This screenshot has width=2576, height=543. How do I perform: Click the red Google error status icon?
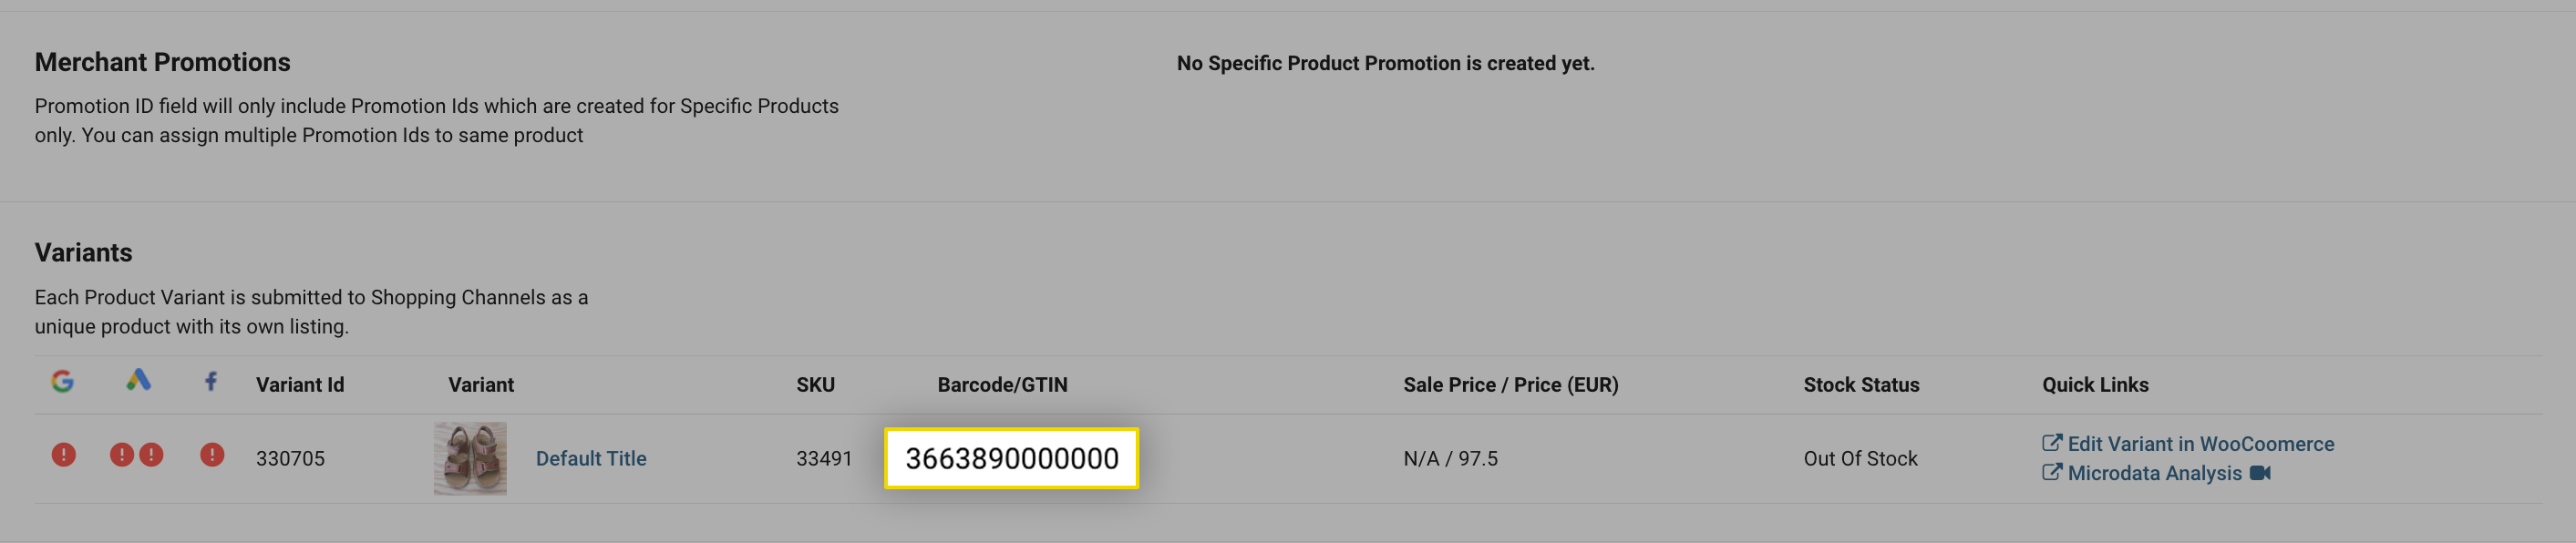[x=63, y=455]
